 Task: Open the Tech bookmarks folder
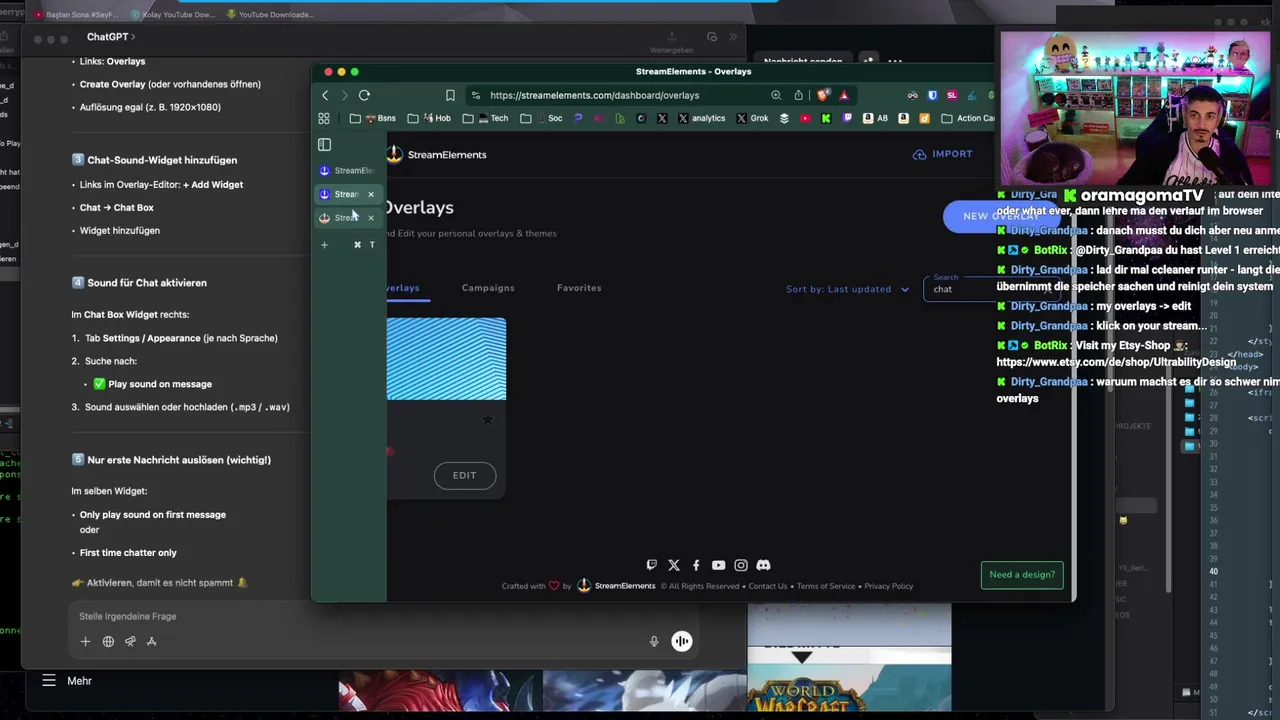click(487, 118)
